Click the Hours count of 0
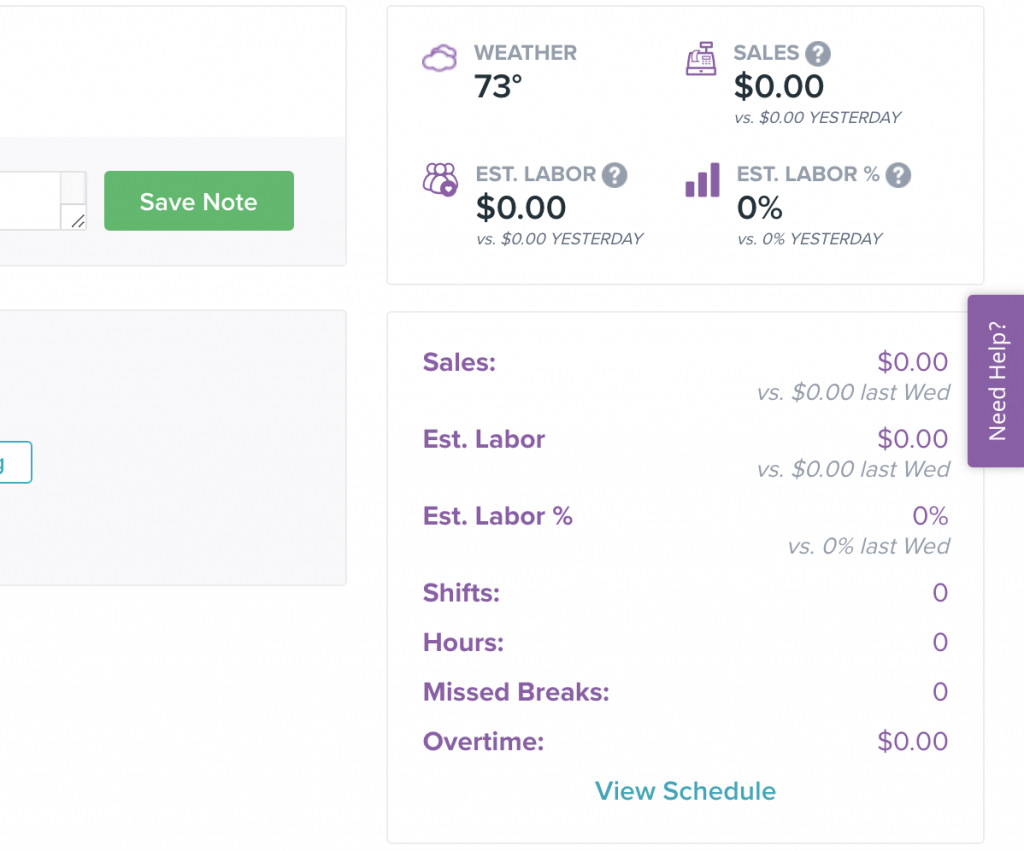The width and height of the screenshot is (1024, 851). 940,642
